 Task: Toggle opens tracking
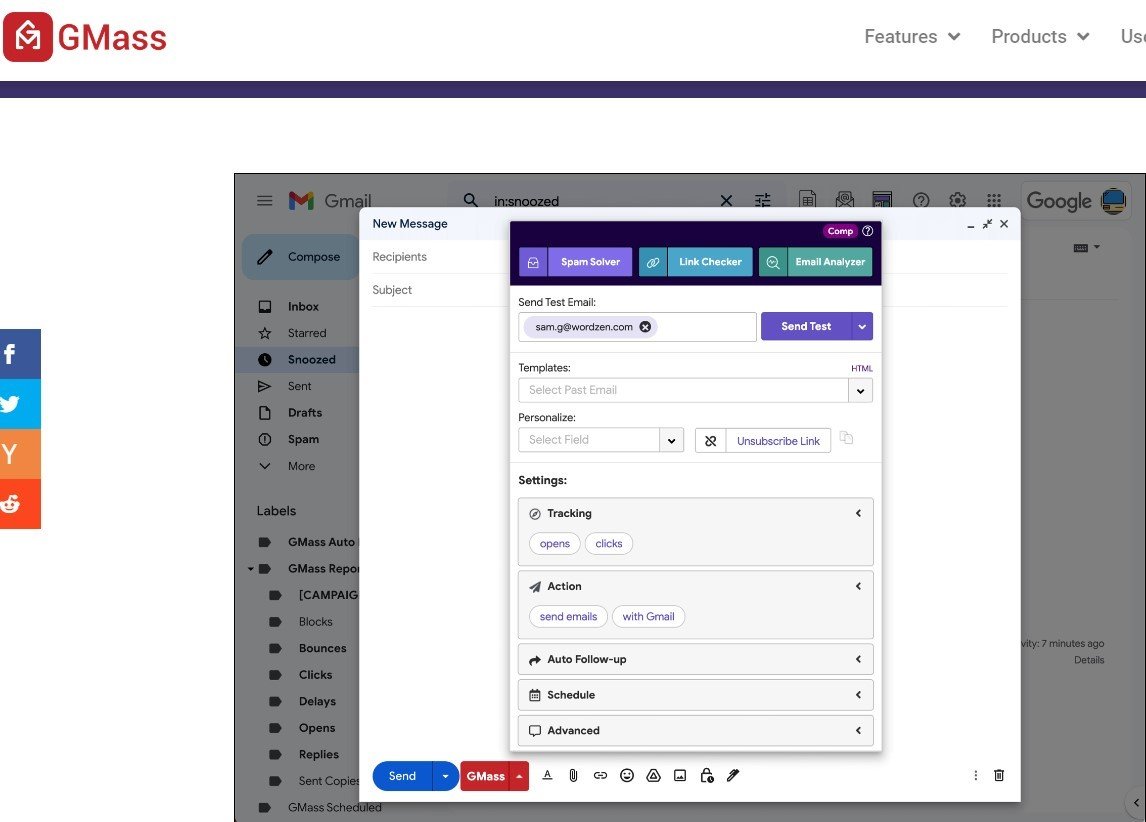[x=555, y=544]
